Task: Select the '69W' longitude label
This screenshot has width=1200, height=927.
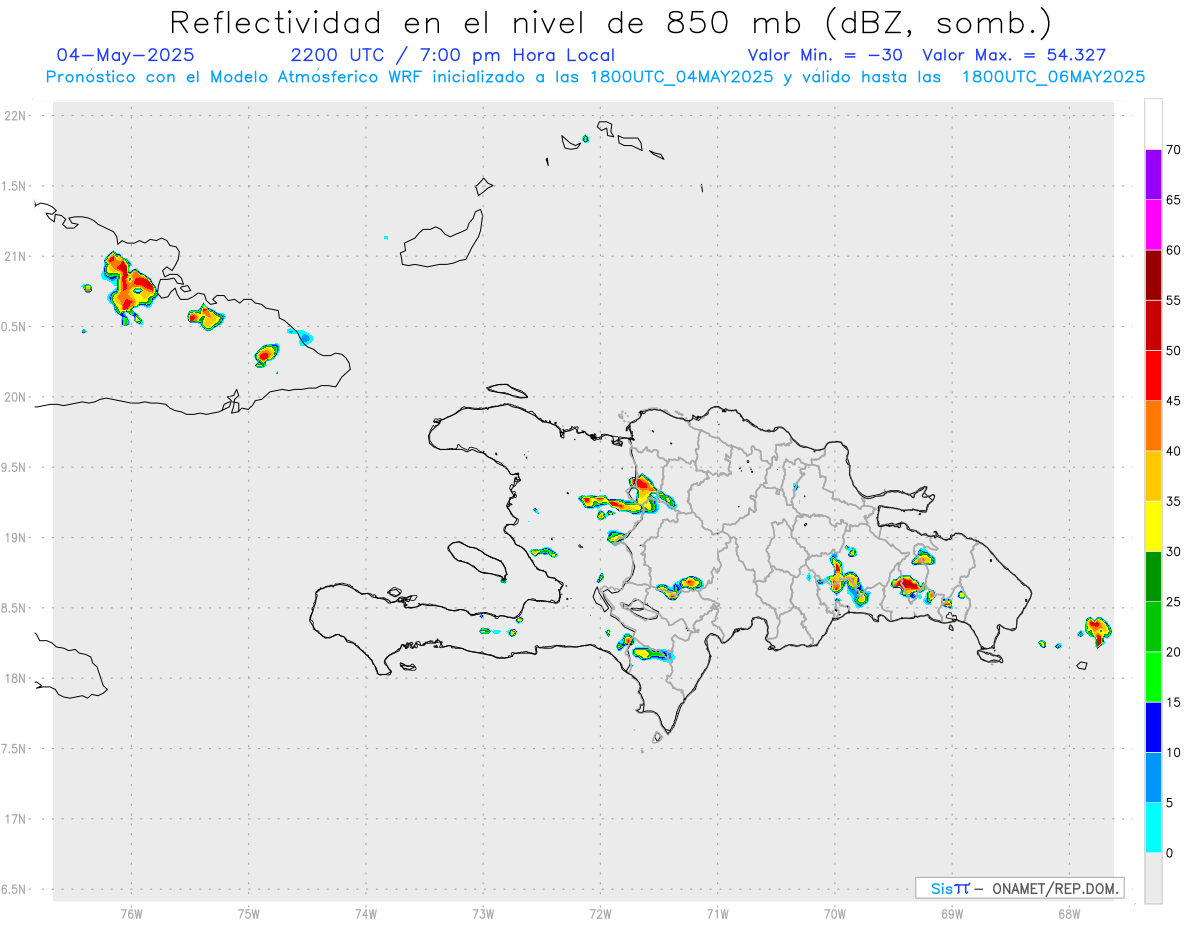Action: tap(952, 913)
